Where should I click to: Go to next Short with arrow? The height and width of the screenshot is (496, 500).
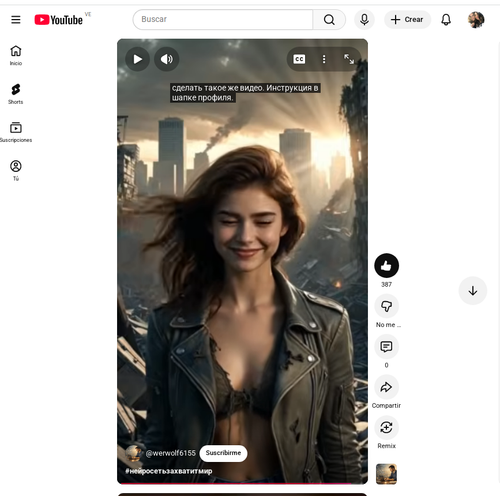[x=473, y=291]
